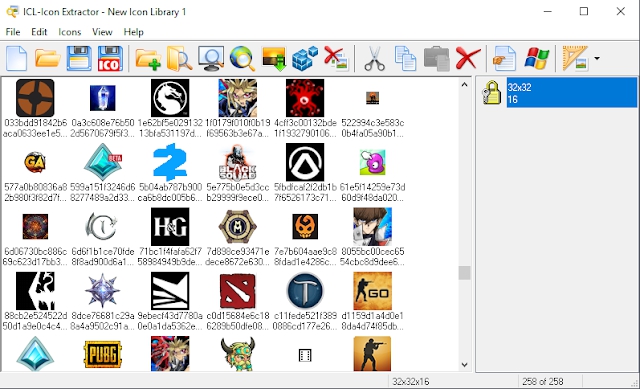Open the Icons menu

click(x=70, y=32)
